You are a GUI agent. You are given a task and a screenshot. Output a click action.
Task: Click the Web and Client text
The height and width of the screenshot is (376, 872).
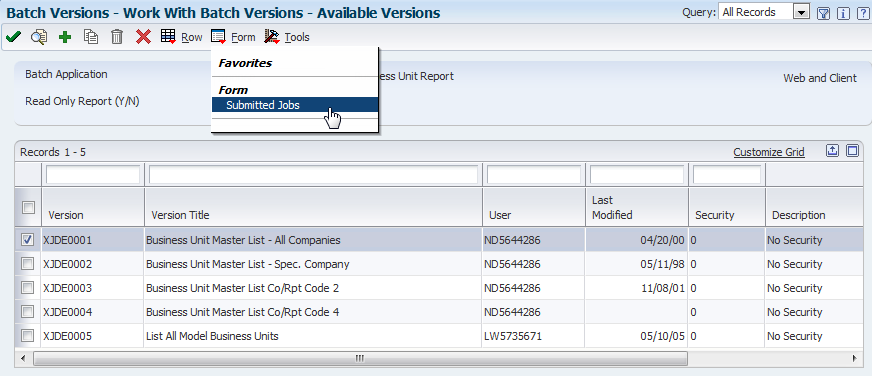pos(820,78)
